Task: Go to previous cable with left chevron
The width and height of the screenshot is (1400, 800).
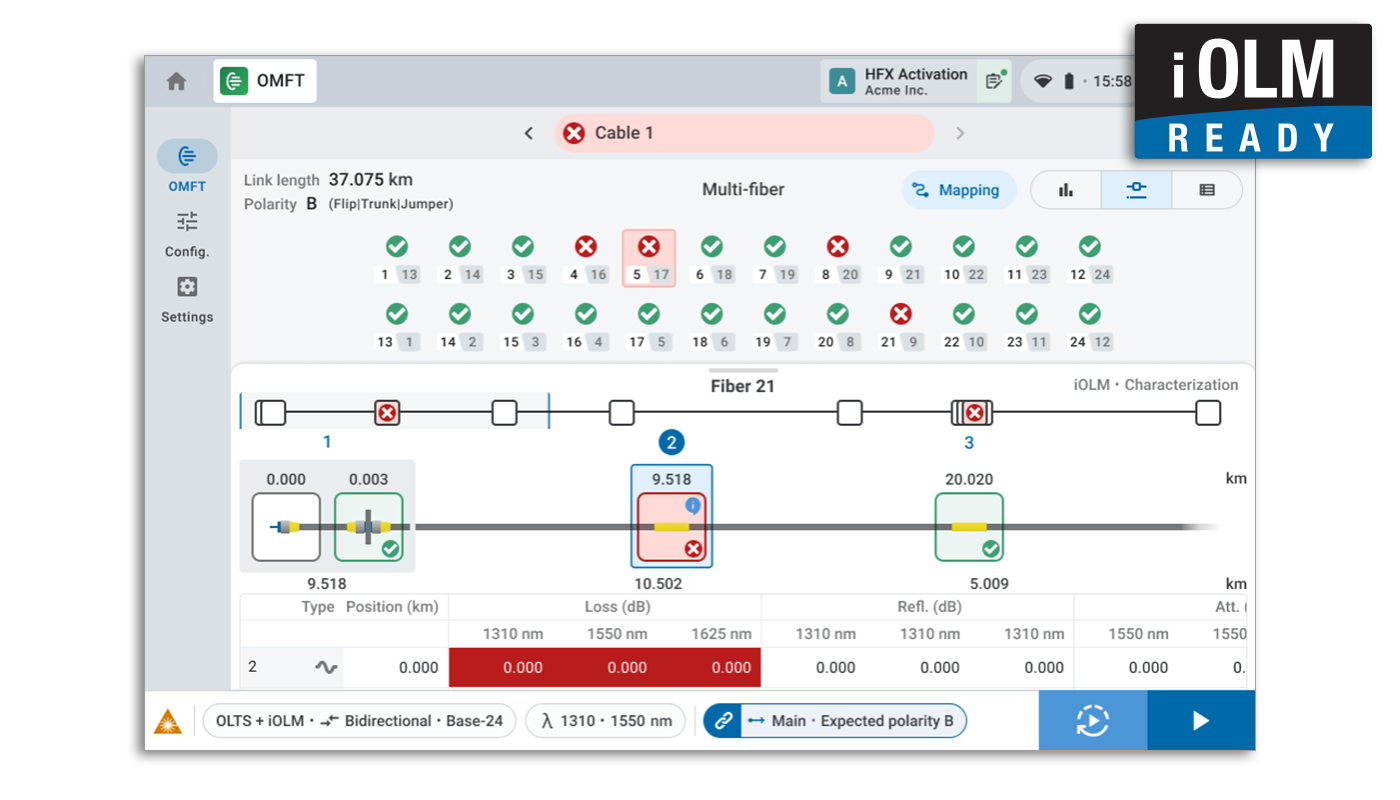Action: point(529,134)
